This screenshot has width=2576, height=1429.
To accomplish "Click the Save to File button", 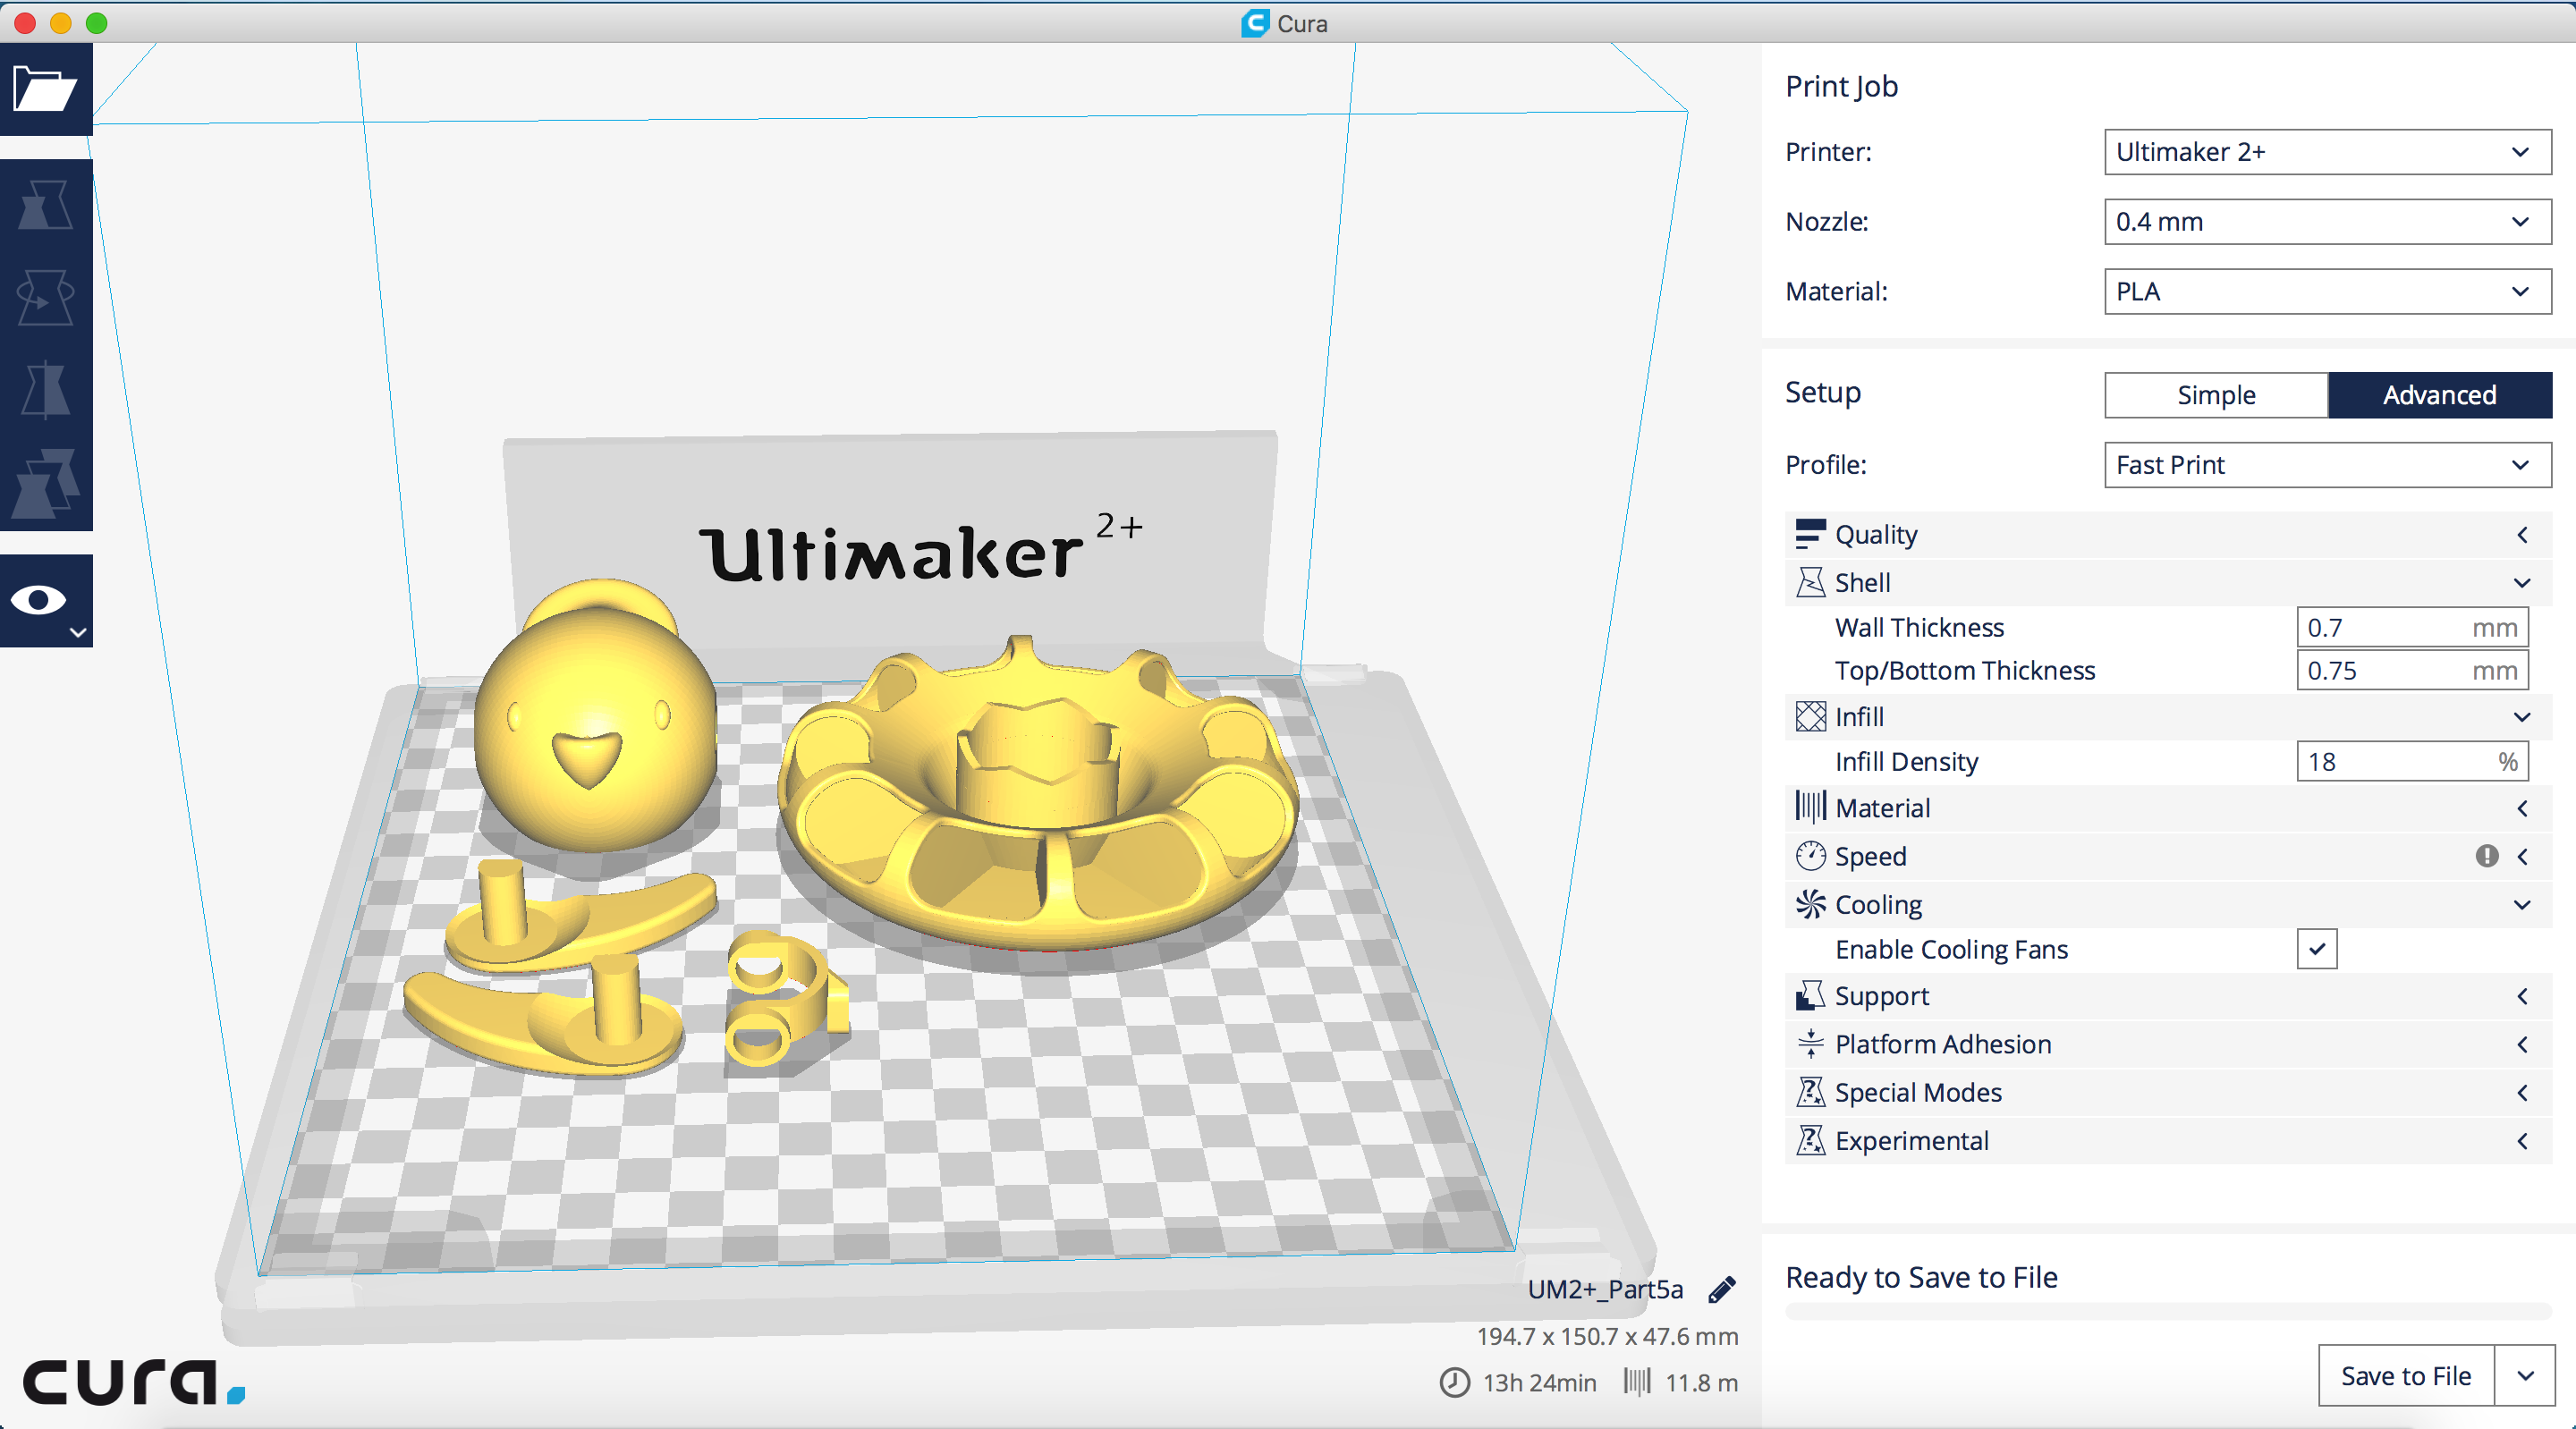I will click(2405, 1376).
